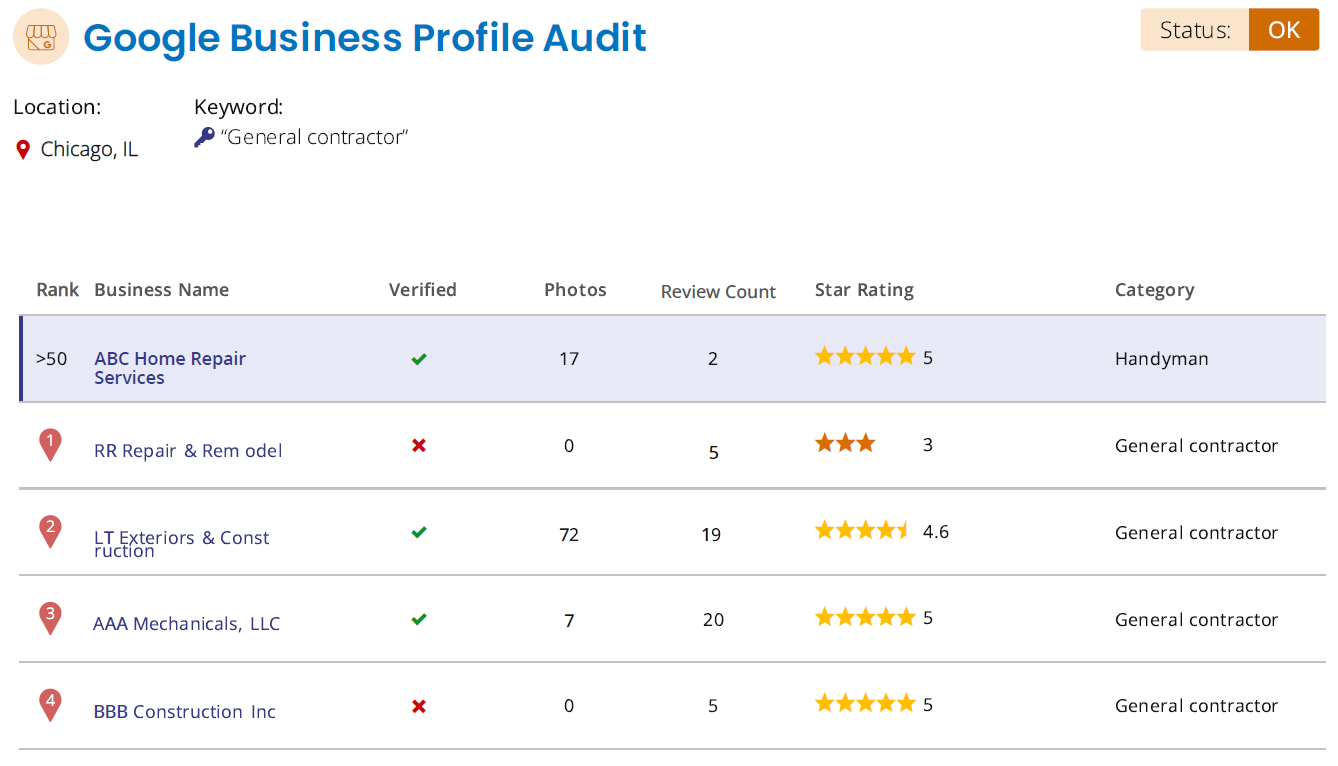This screenshot has width=1338, height=766.
Task: Click the Photos column header
Action: pos(575,290)
